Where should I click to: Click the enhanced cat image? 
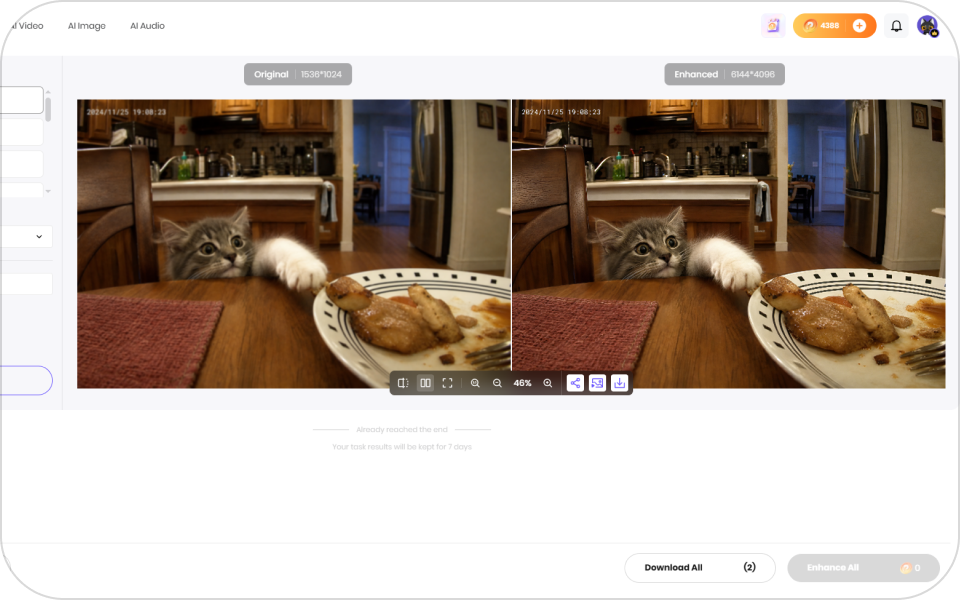[729, 244]
